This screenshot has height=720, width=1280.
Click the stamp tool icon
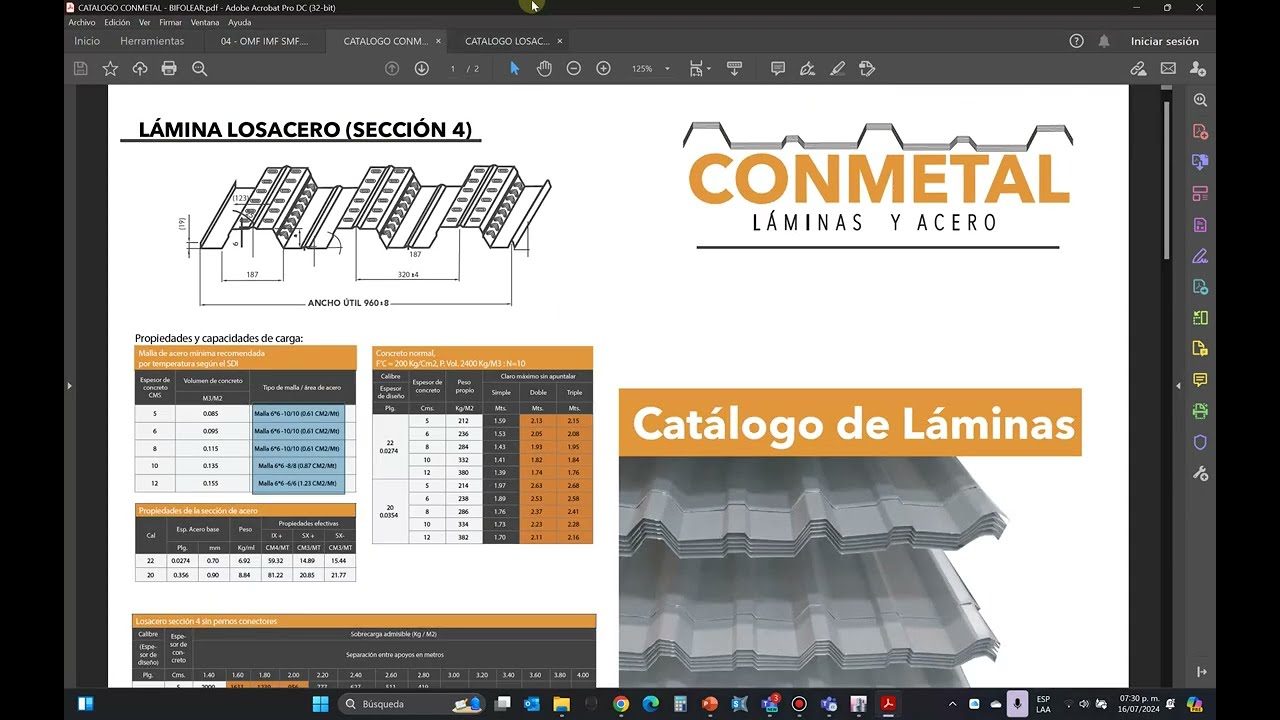[x=867, y=68]
